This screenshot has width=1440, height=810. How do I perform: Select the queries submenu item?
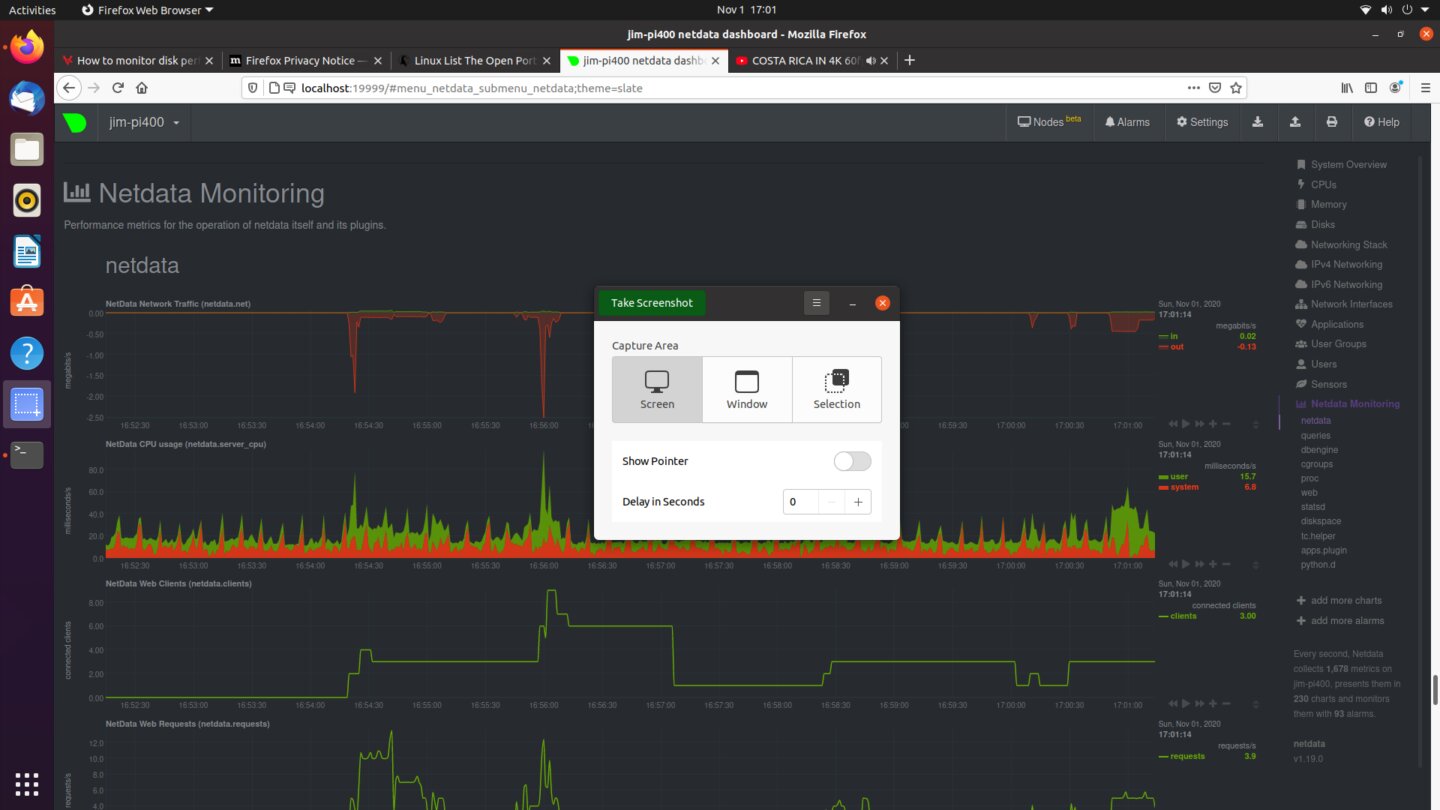(1316, 435)
